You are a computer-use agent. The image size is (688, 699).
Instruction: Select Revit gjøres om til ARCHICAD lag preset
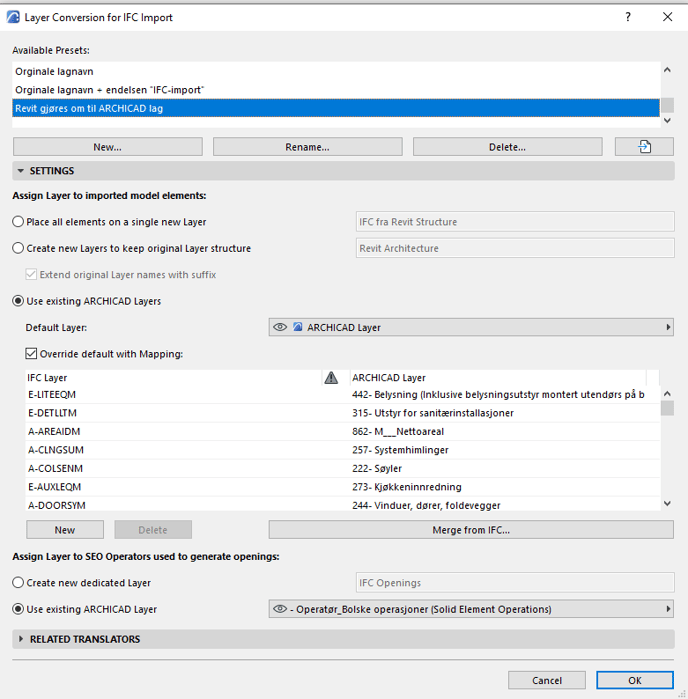click(x=336, y=108)
